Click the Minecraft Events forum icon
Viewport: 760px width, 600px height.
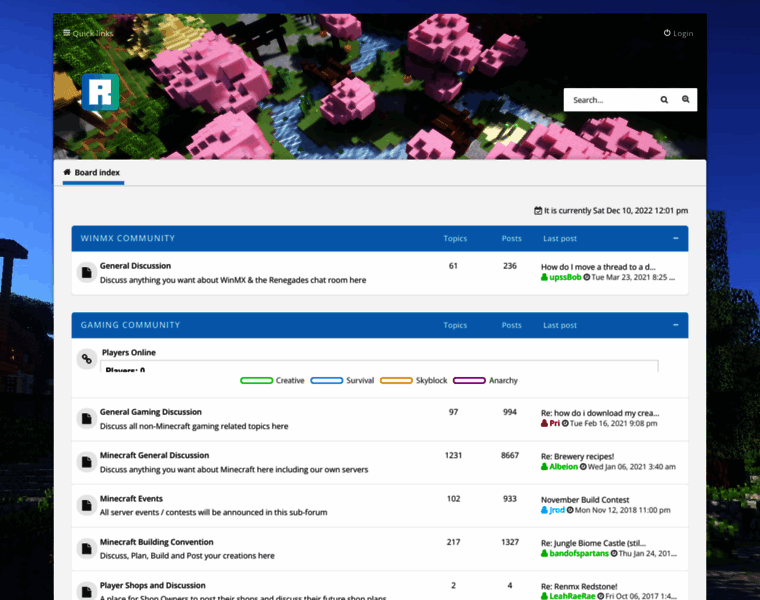click(87, 505)
